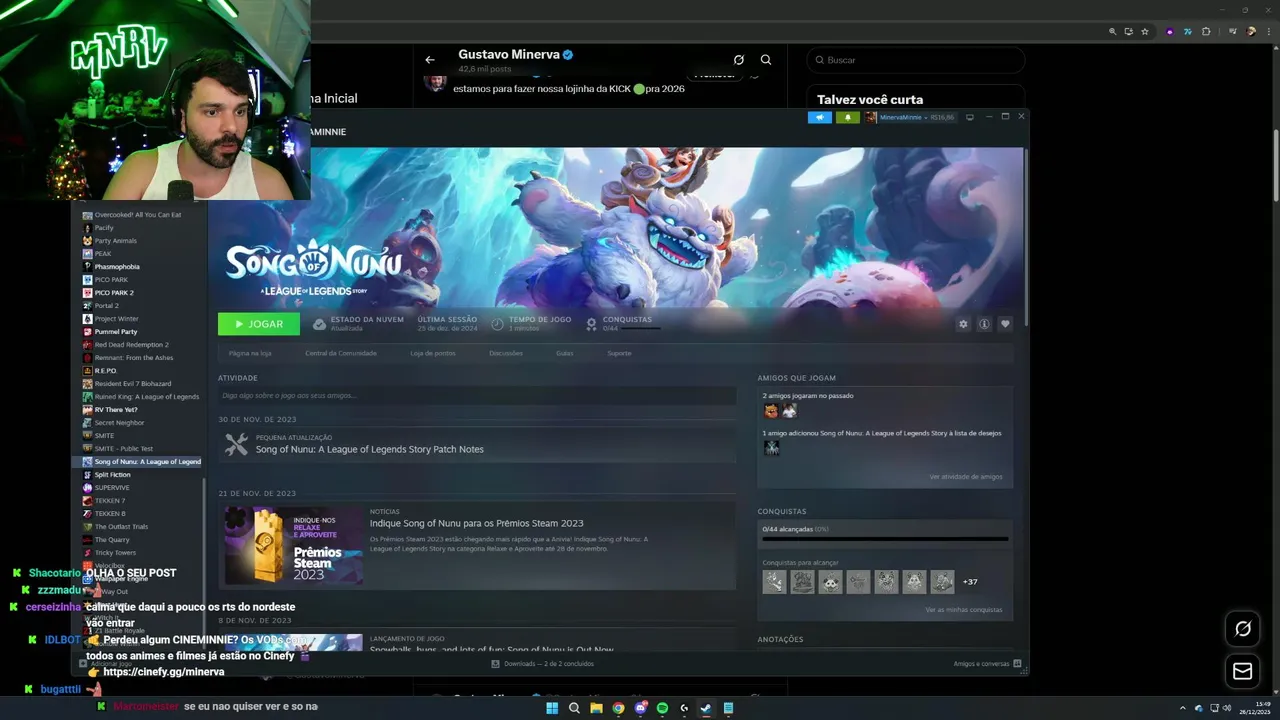This screenshot has height=720, width=1280.
Task: Open first friend avatar who played previously
Action: [x=771, y=411]
